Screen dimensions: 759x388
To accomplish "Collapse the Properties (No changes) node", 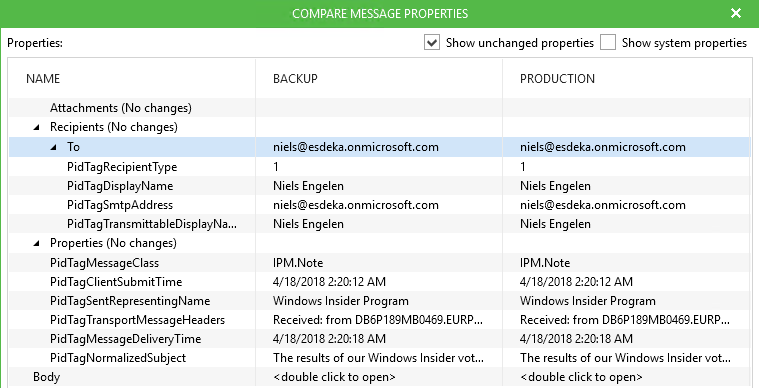I will click(x=37, y=243).
